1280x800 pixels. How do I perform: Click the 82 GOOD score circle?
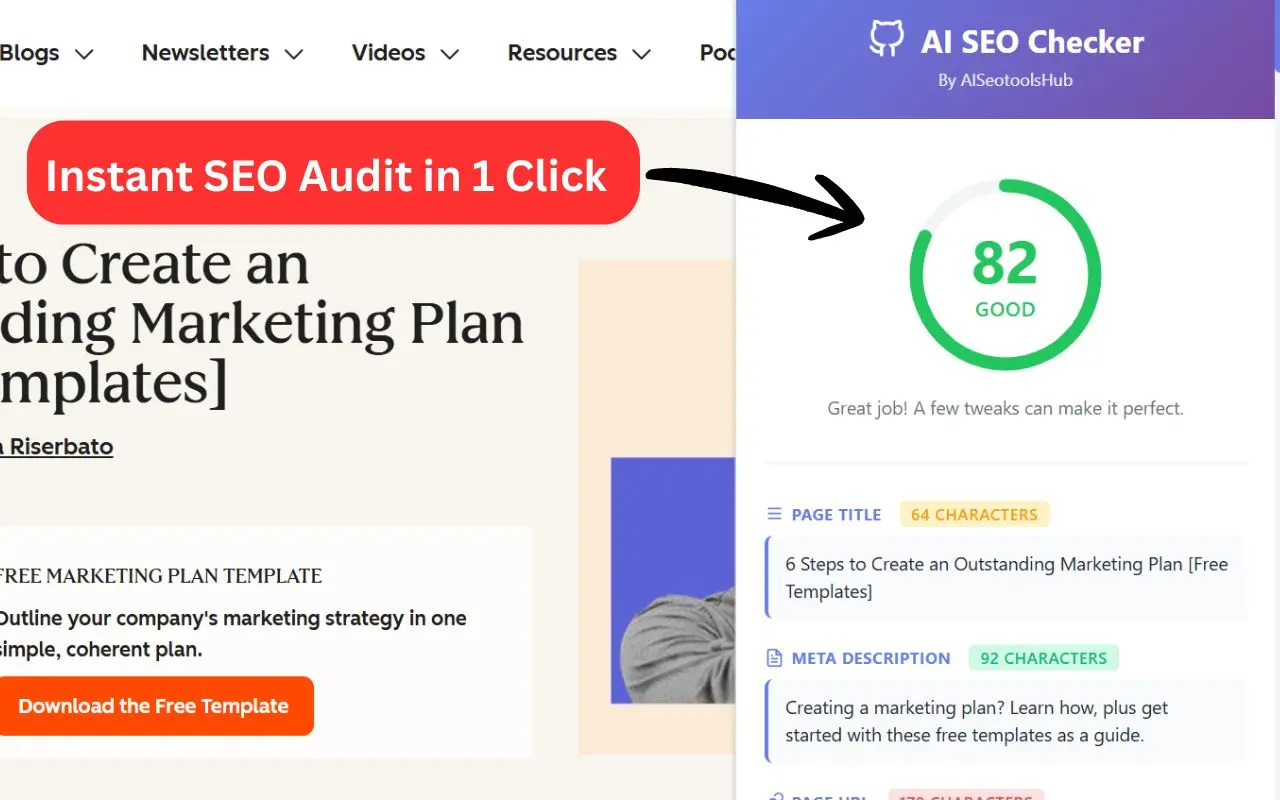pos(1005,275)
